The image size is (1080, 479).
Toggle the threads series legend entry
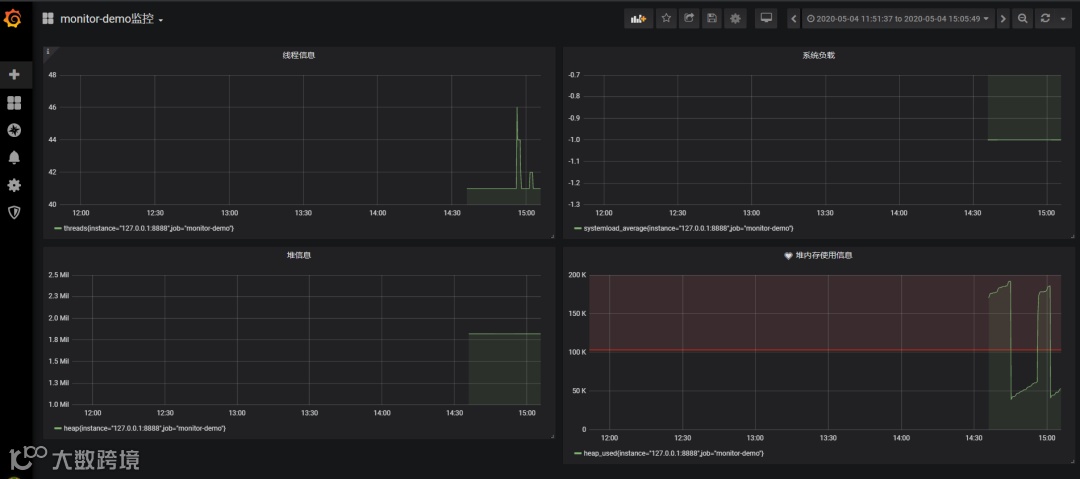148,228
